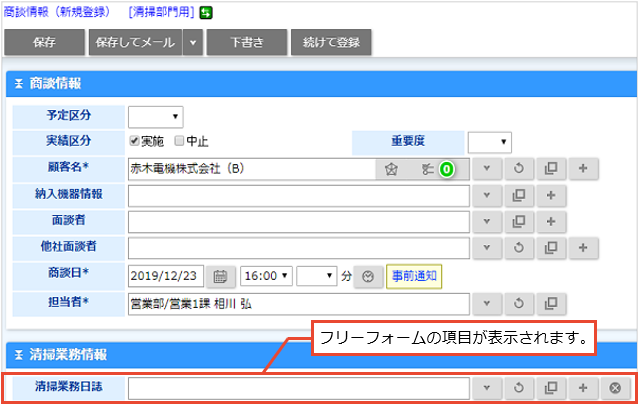Toggle the 実施 checkbox
This screenshot has height=405, width=640.
[x=134, y=141]
